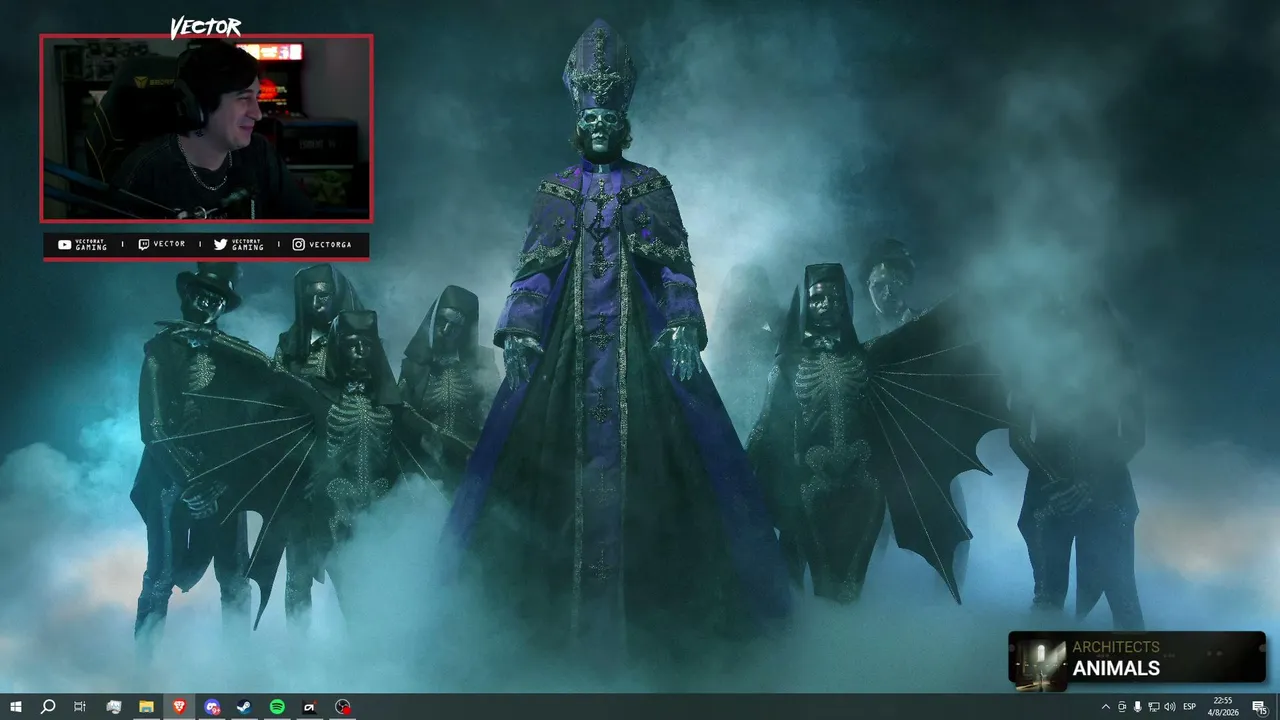This screenshot has height=720, width=1280.
Task: Open taskbar Search magnifier
Action: click(x=47, y=707)
